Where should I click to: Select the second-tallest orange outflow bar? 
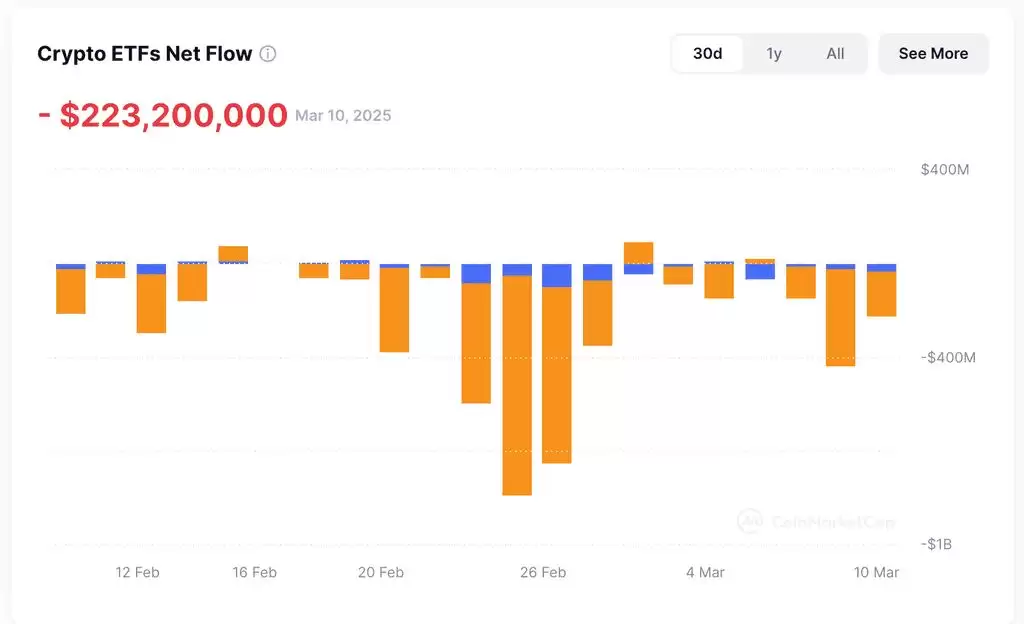pos(557,375)
